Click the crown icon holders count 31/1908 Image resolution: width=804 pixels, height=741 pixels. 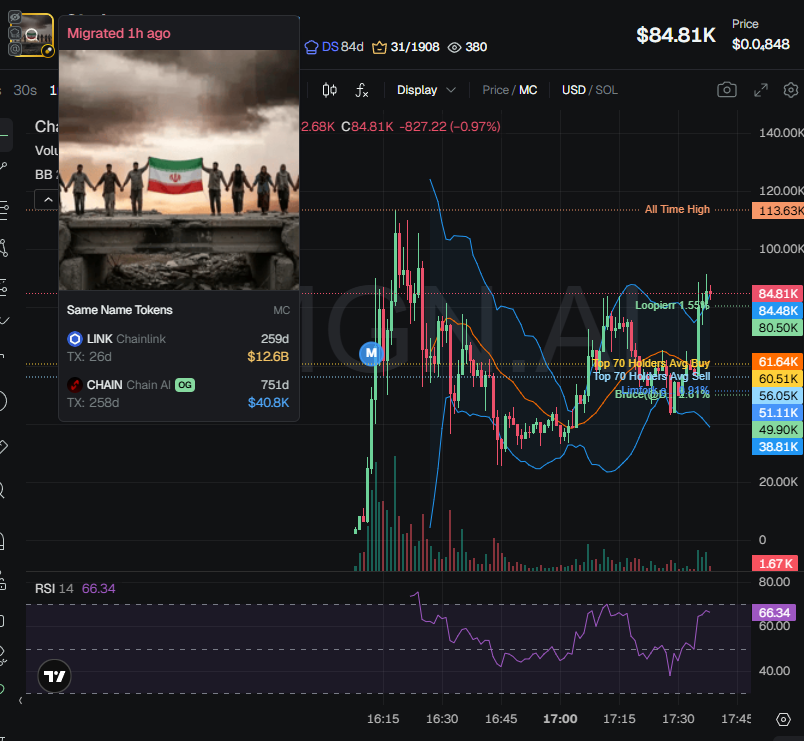[406, 47]
